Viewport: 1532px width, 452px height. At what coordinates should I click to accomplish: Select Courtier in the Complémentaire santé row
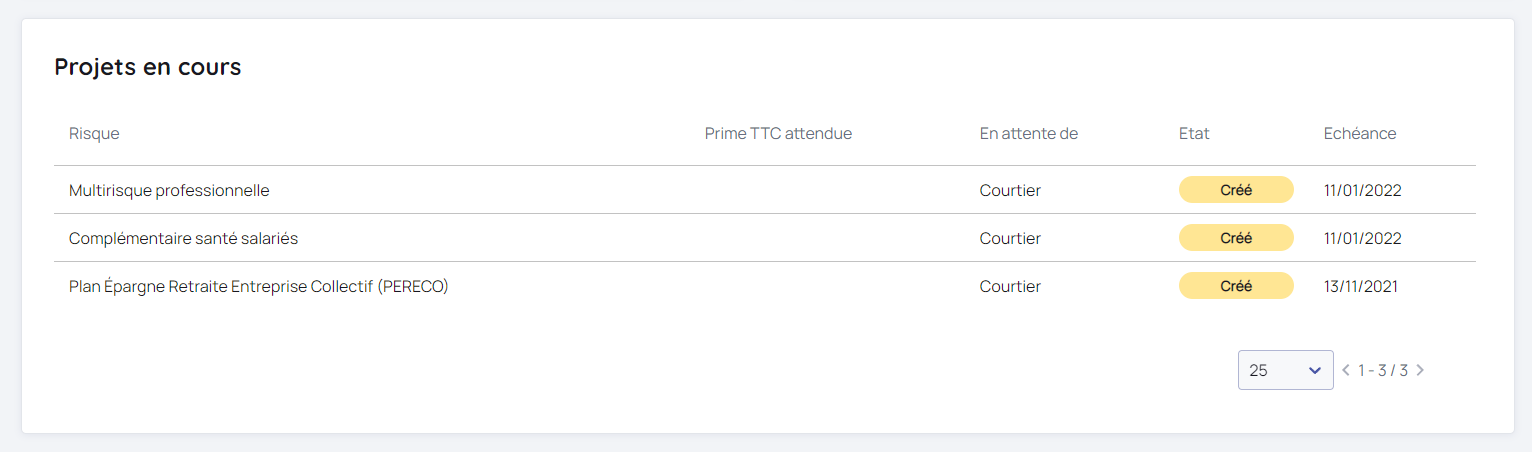click(1010, 239)
